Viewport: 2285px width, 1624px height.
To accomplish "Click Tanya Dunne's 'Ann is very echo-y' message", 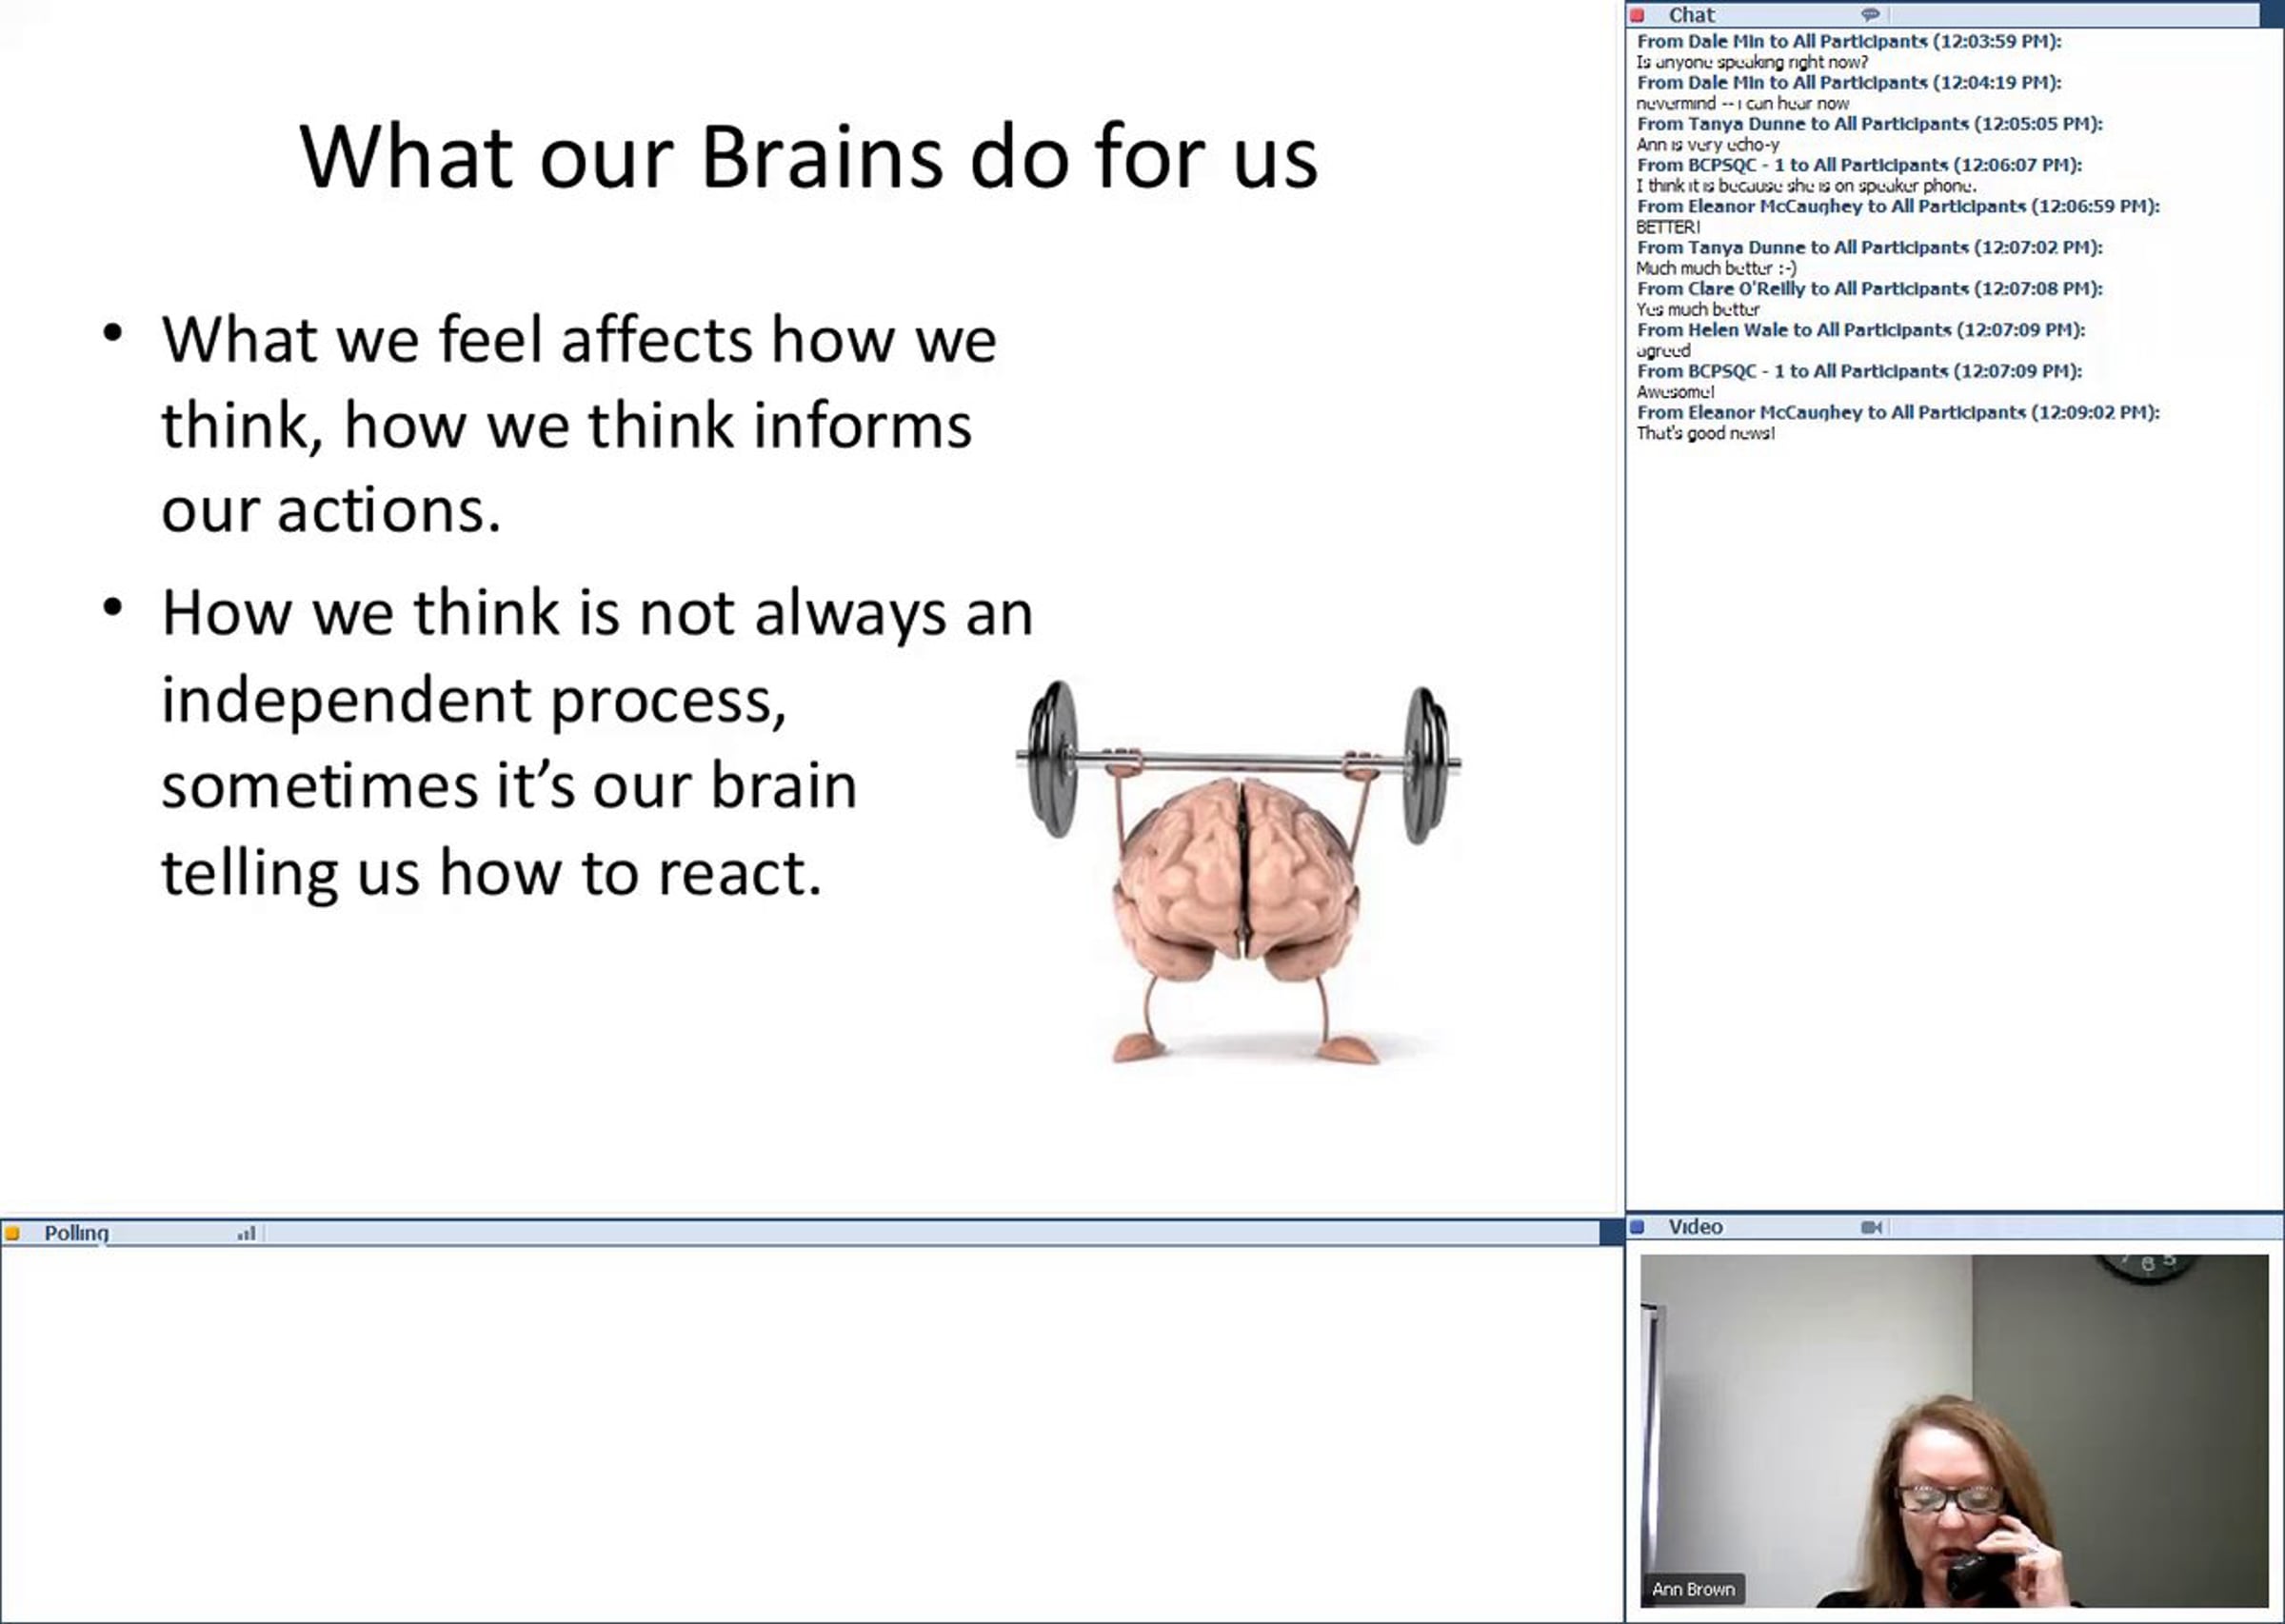I will (x=1707, y=144).
